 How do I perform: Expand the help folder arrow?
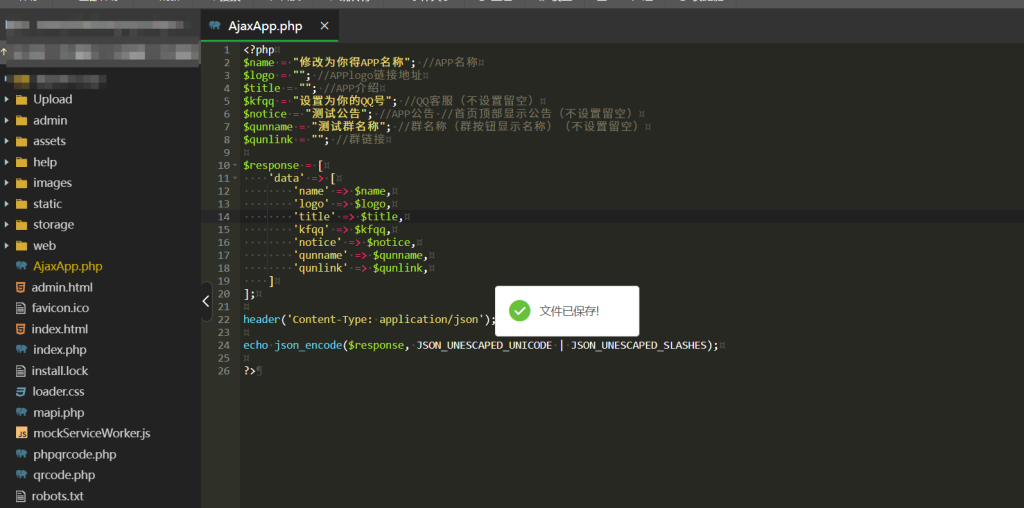point(6,163)
